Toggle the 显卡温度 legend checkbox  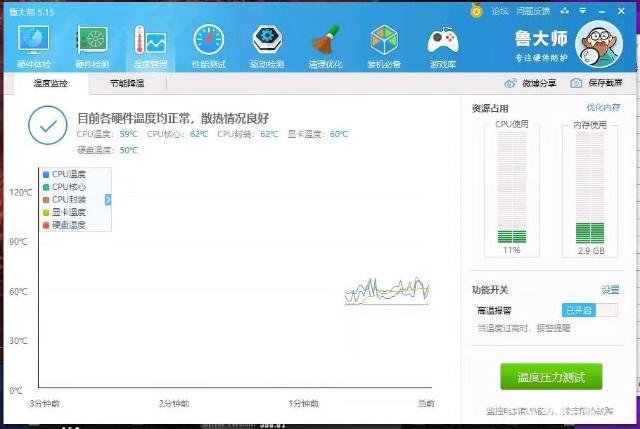pos(46,212)
